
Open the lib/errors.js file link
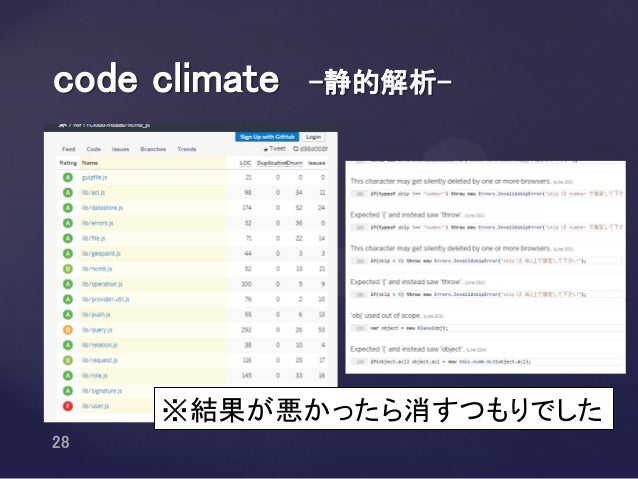[98, 223]
